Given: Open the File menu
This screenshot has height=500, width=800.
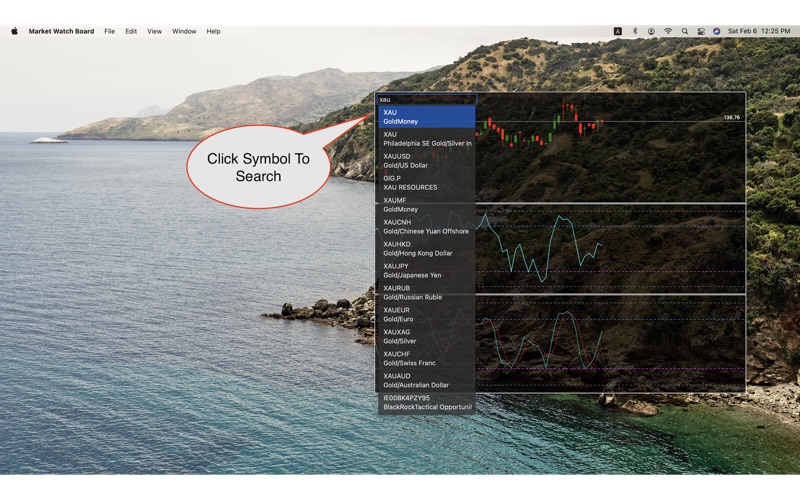Looking at the screenshot, I should point(110,31).
